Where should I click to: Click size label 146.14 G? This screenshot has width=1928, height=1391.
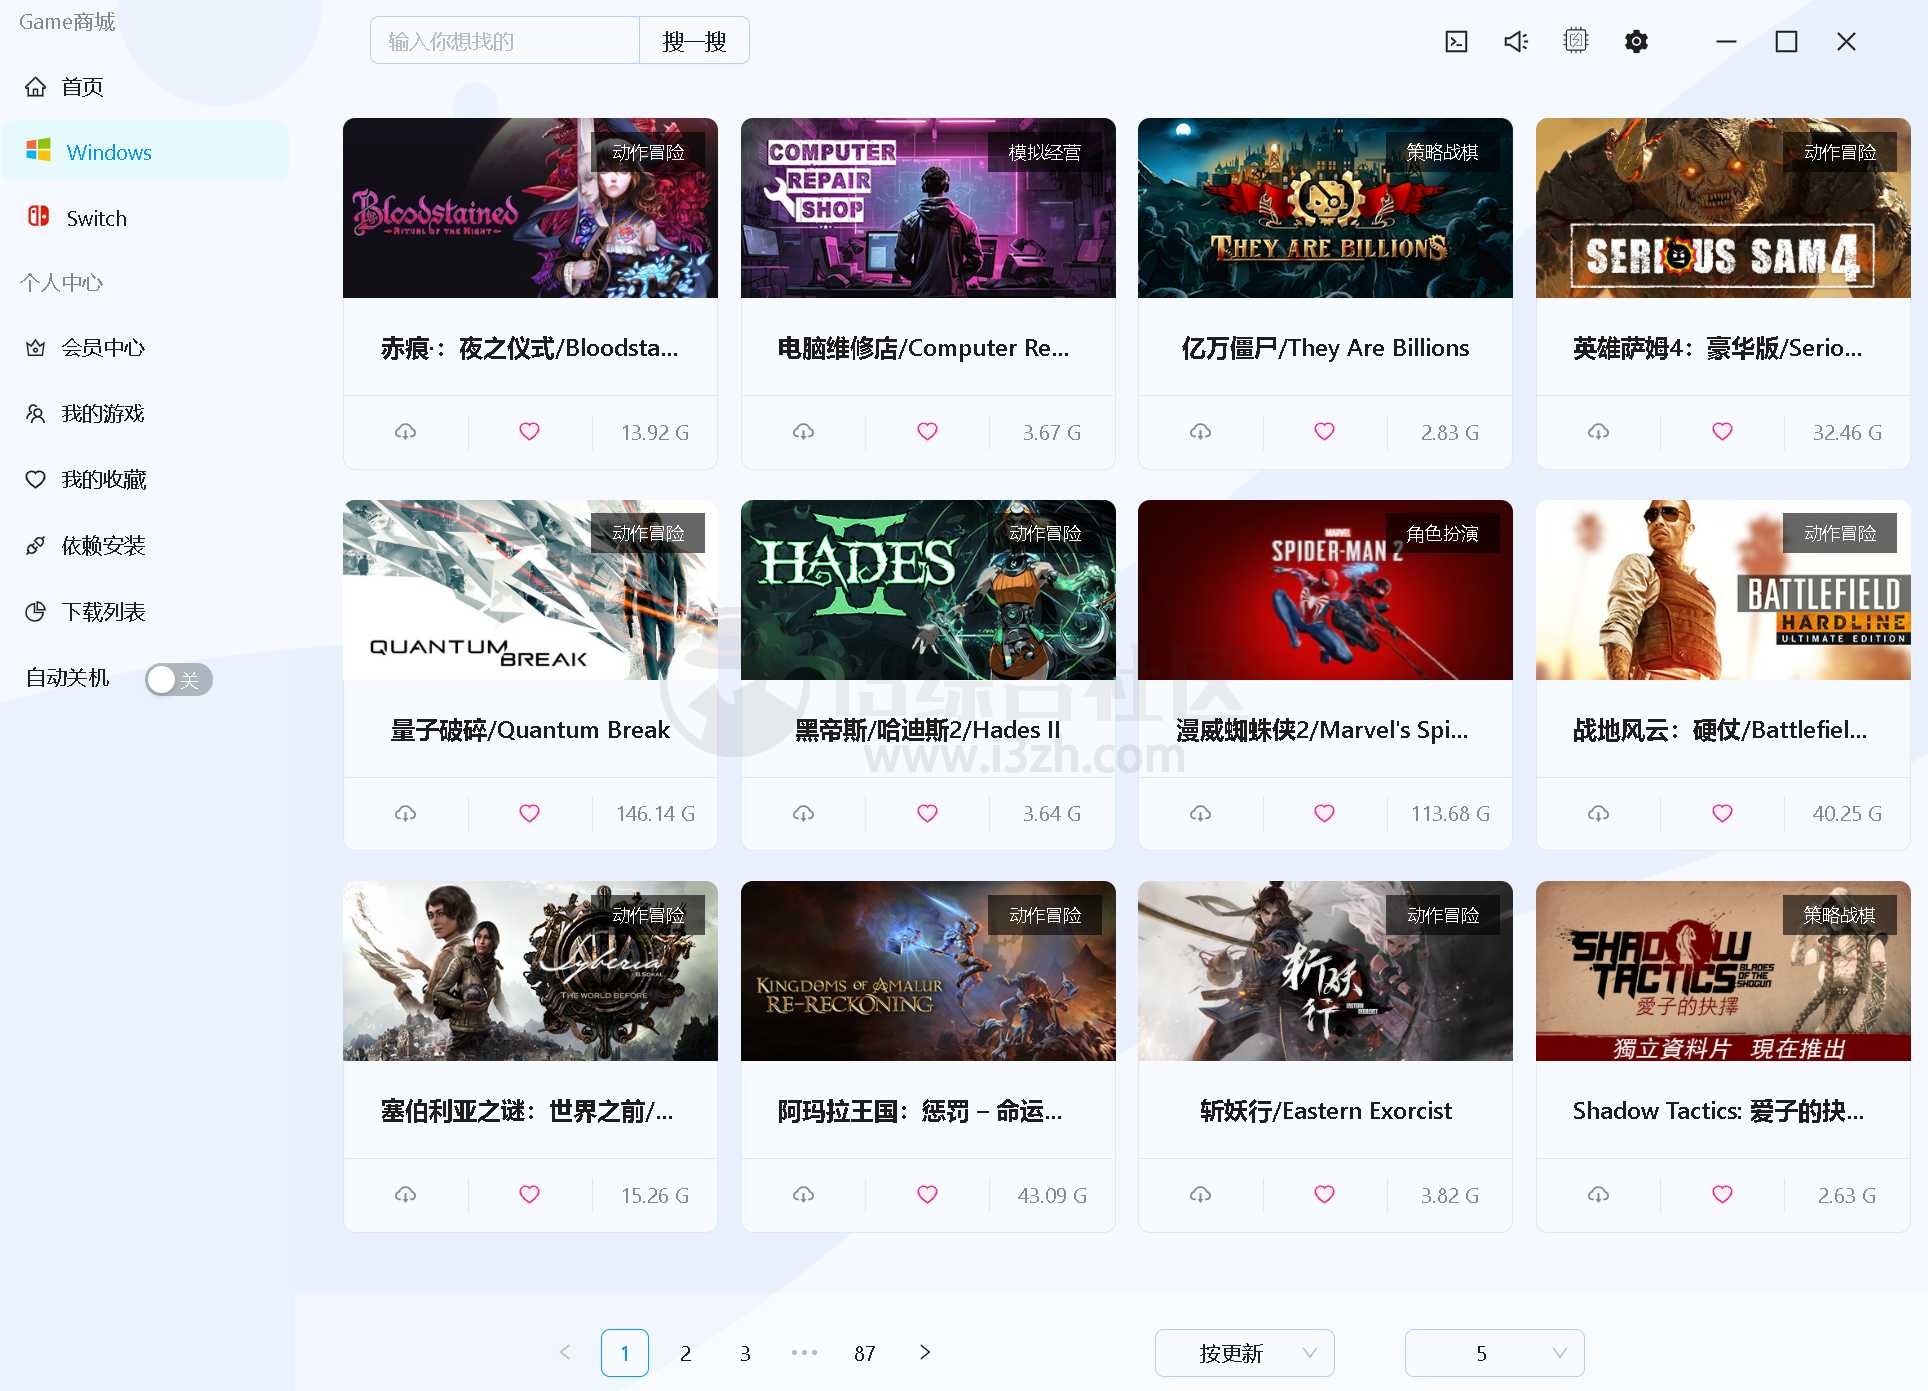tap(655, 814)
